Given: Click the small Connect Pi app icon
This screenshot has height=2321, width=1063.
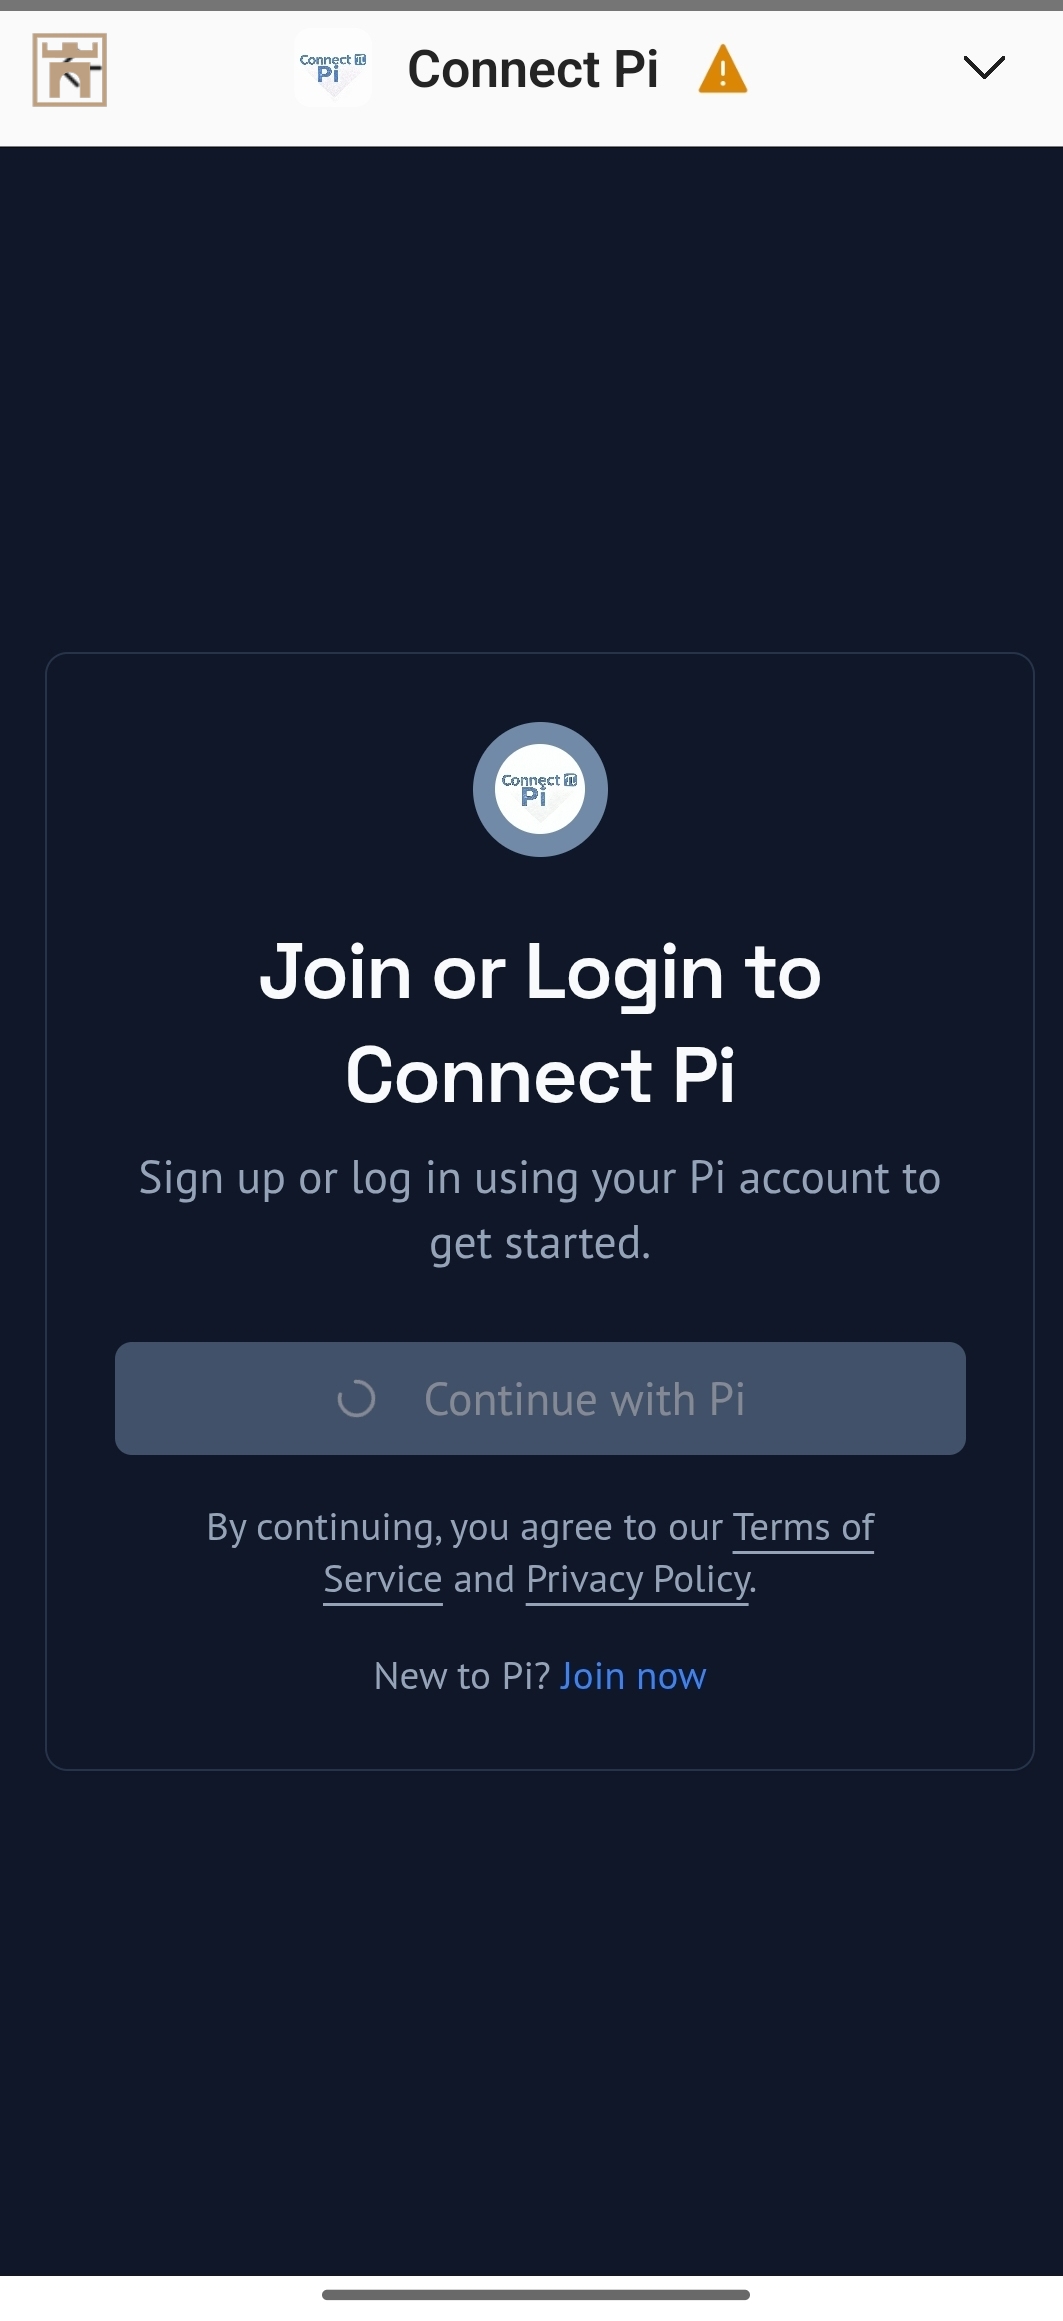Looking at the screenshot, I should tap(333, 68).
